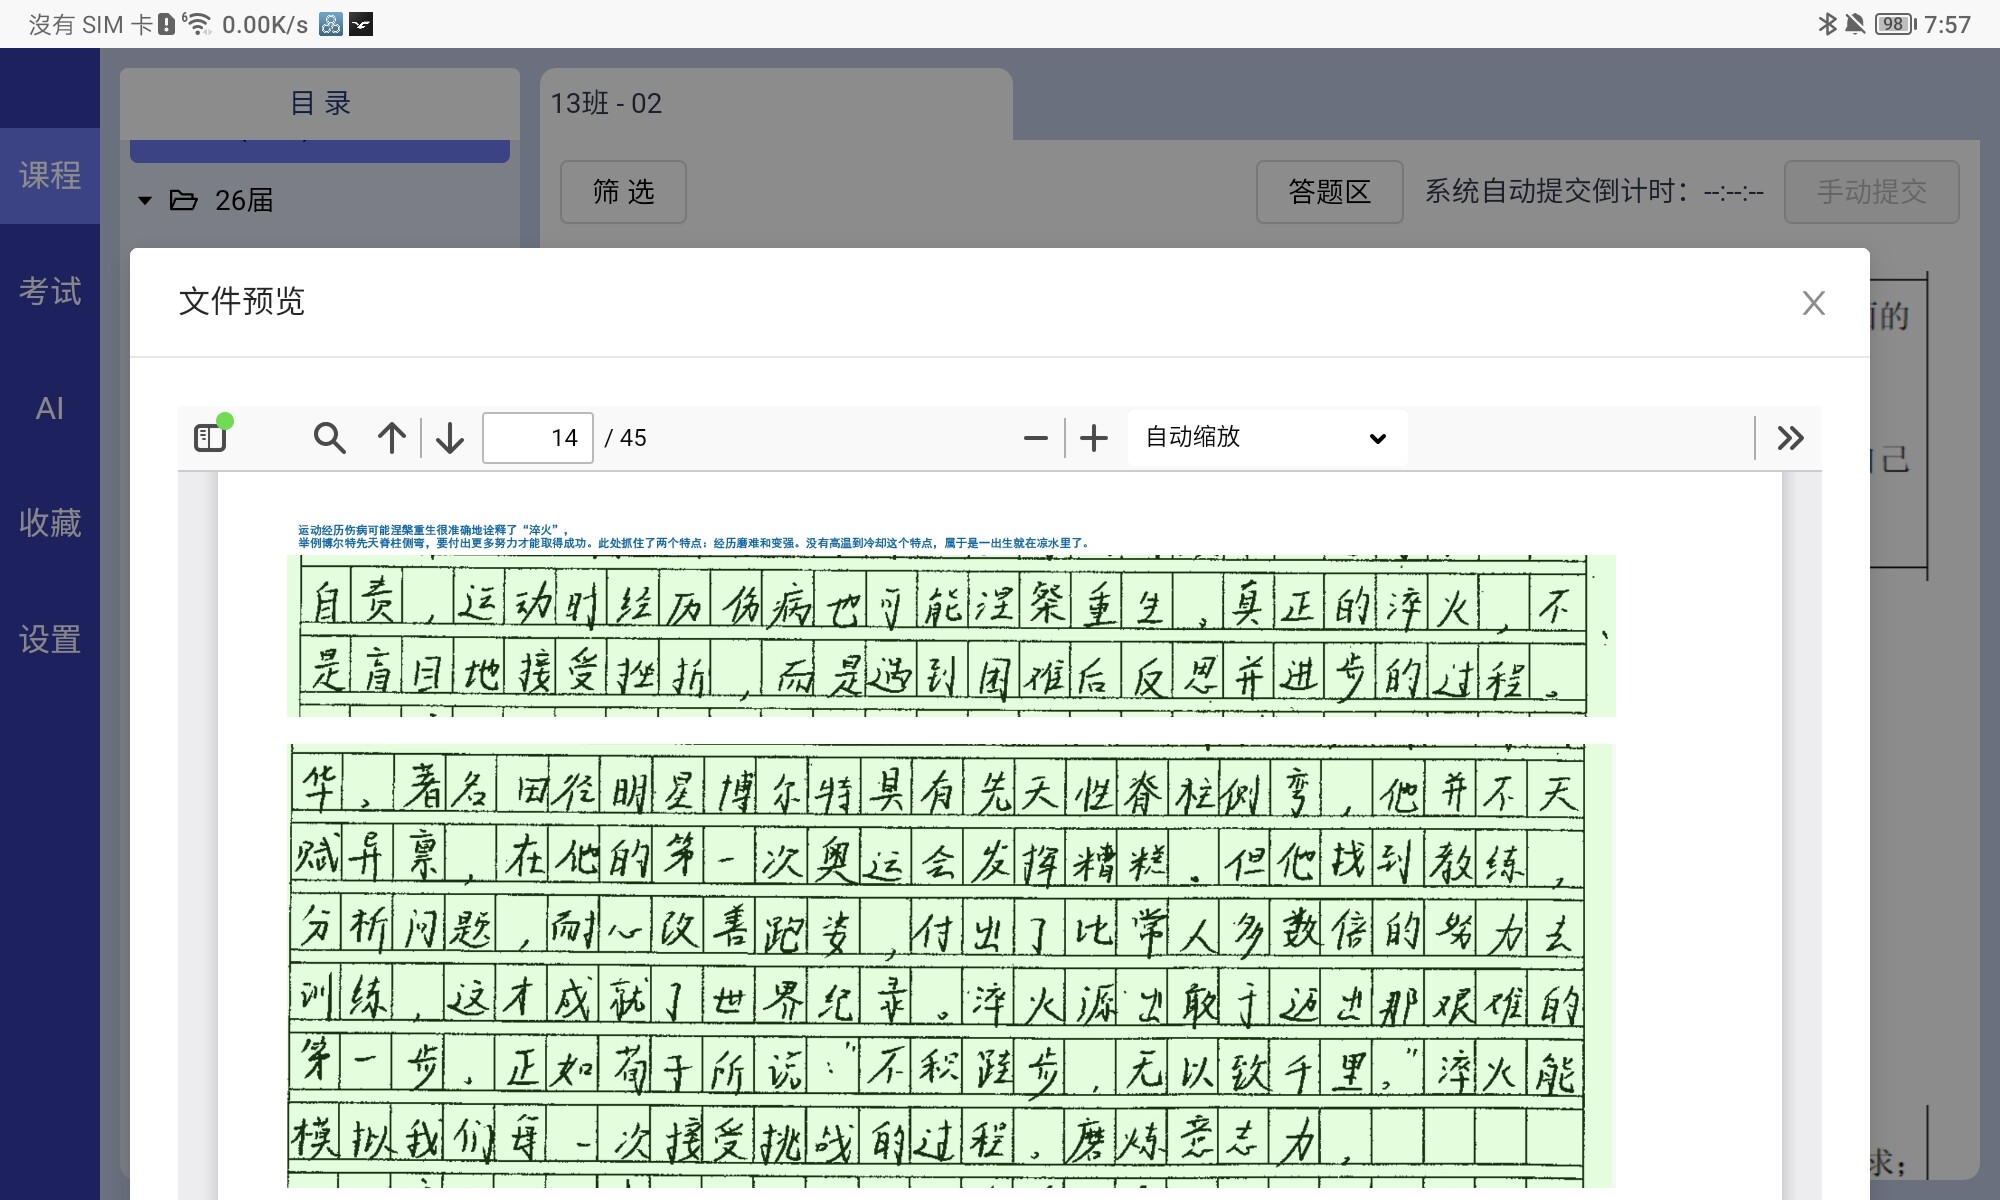This screenshot has width=2000, height=1200.
Task: Go to previous page with up arrow
Action: pyautogui.click(x=392, y=438)
